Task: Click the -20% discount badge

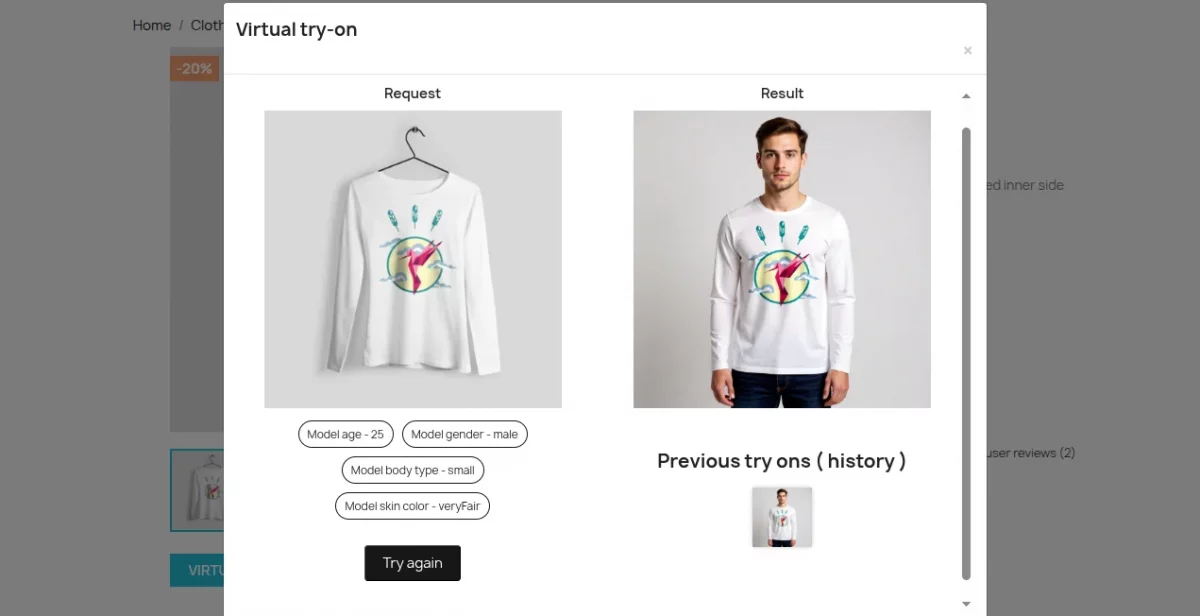Action: click(x=193, y=68)
